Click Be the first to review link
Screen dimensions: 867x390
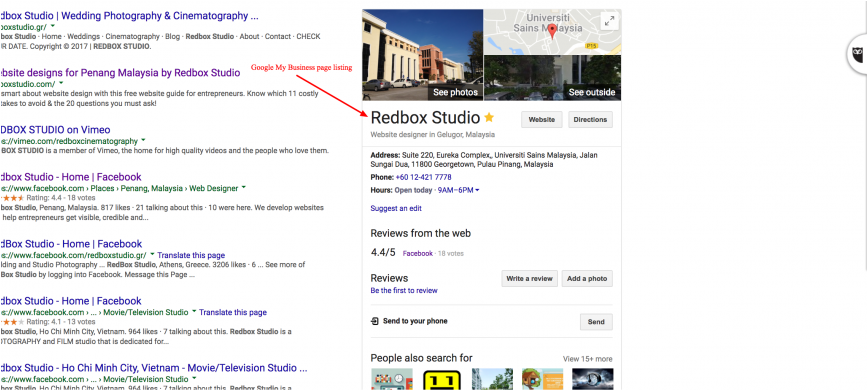pos(404,290)
